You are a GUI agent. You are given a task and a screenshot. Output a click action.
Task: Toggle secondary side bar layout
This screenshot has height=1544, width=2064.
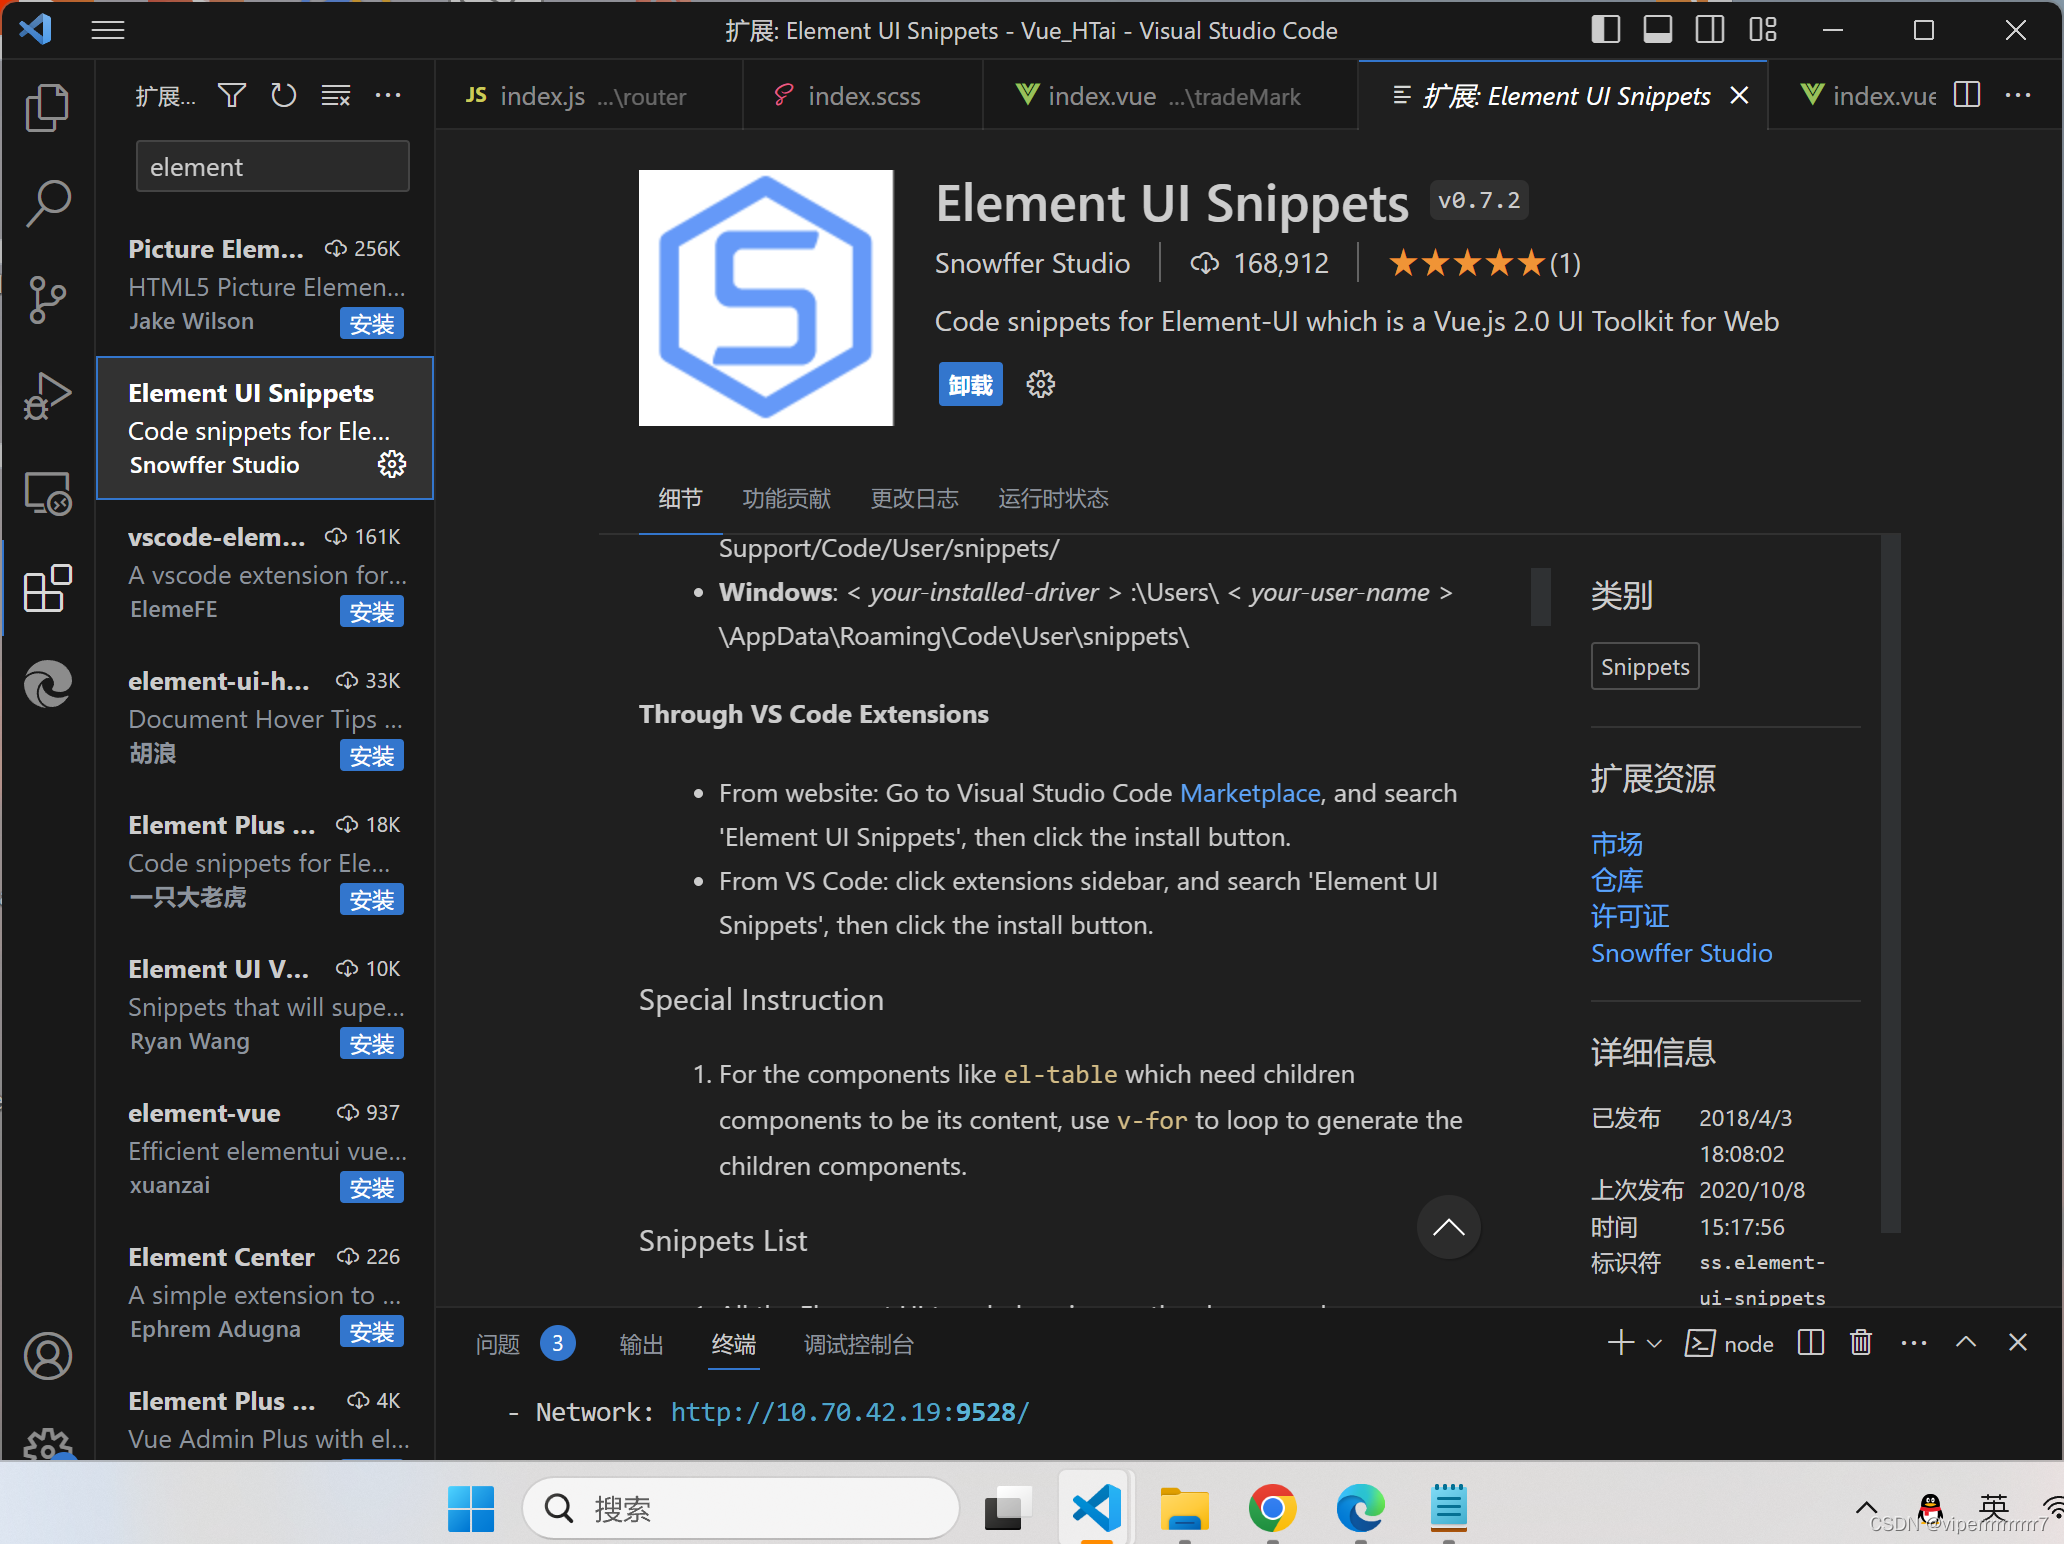tap(1710, 30)
